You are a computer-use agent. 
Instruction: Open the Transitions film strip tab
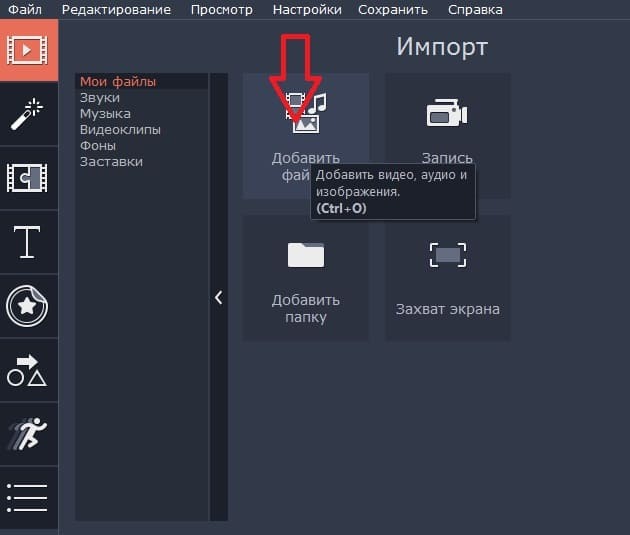(x=26, y=177)
